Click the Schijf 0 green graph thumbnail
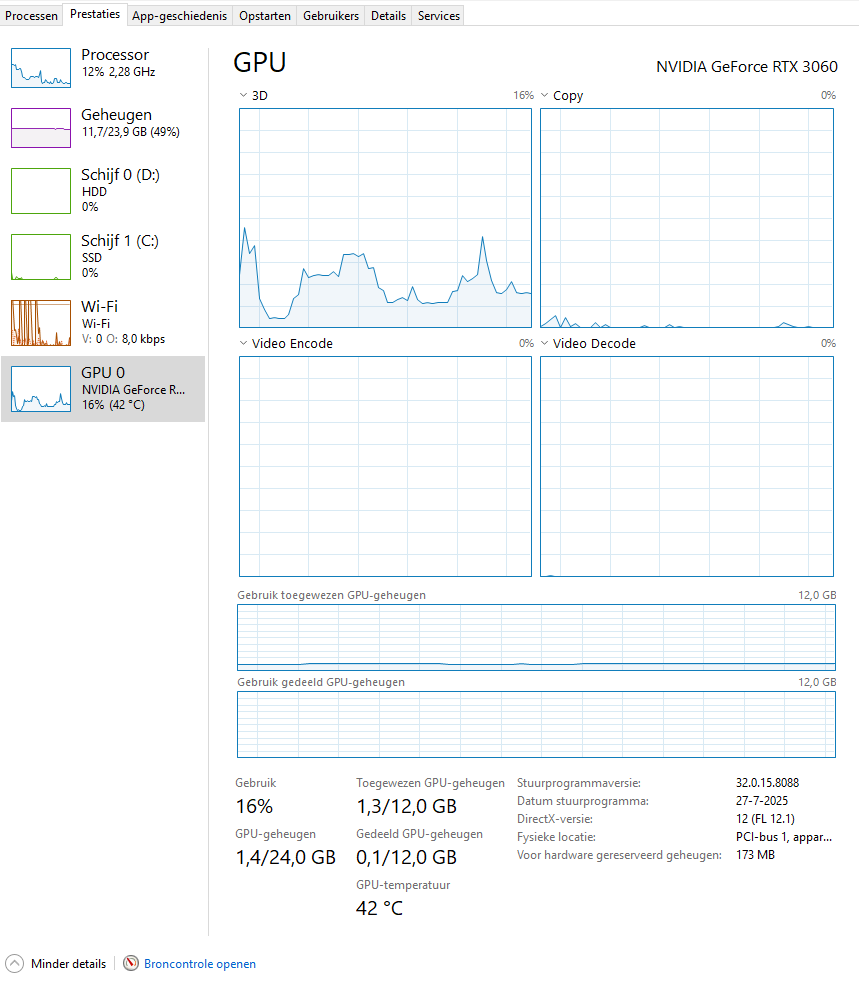Image resolution: width=859 pixels, height=982 pixels. [41, 190]
